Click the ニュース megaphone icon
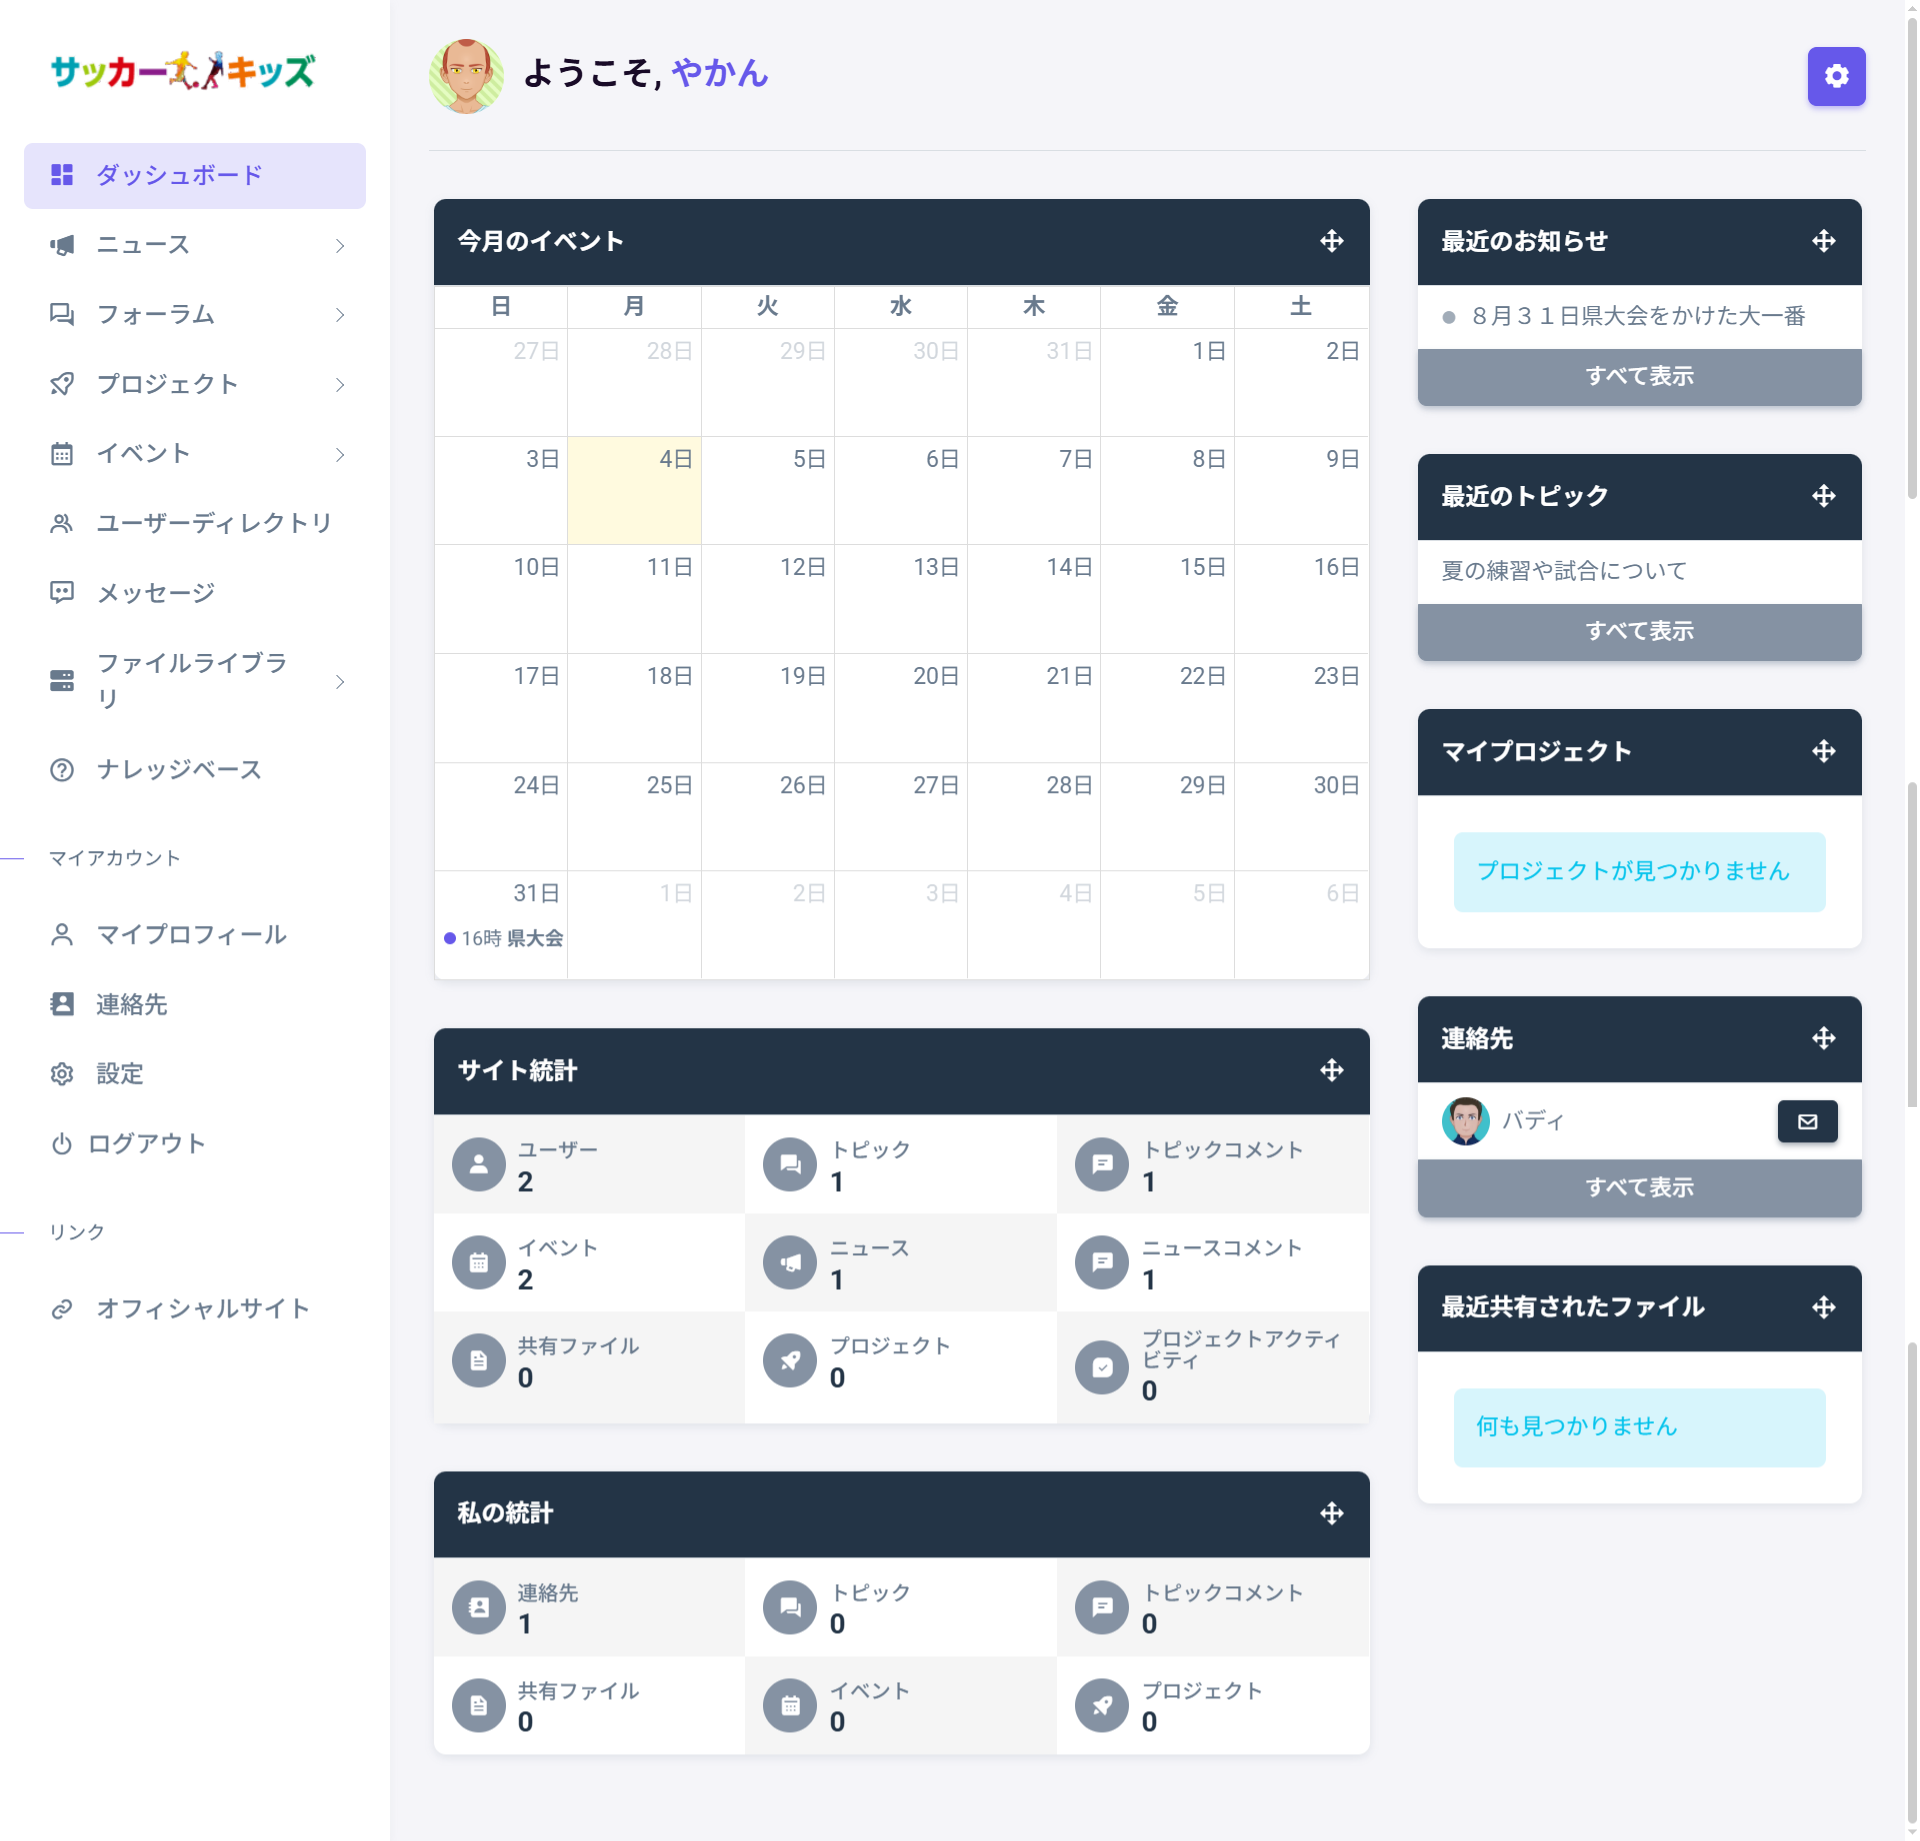 tap(62, 245)
